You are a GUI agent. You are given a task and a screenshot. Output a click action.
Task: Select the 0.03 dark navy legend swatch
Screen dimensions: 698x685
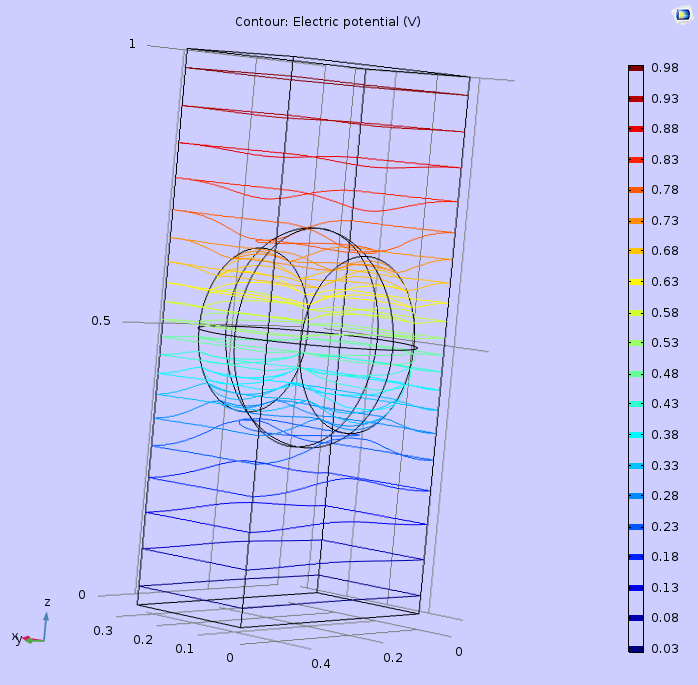[636, 650]
